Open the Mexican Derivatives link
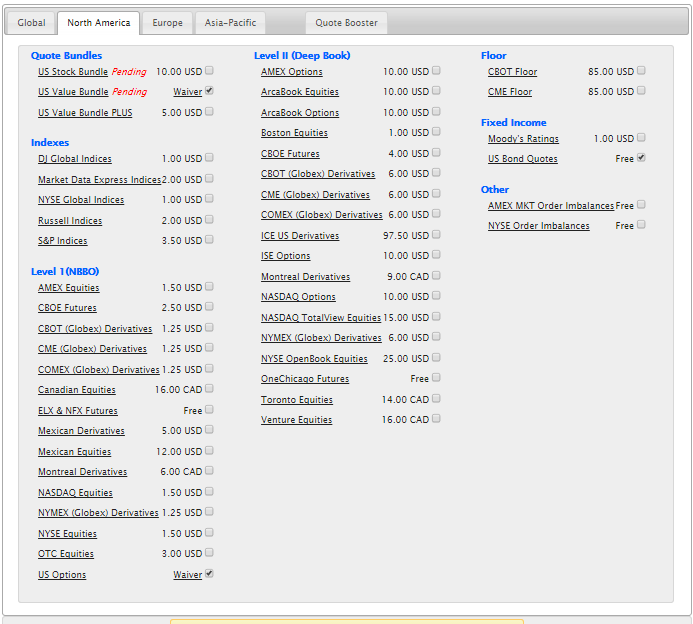 coord(81,431)
